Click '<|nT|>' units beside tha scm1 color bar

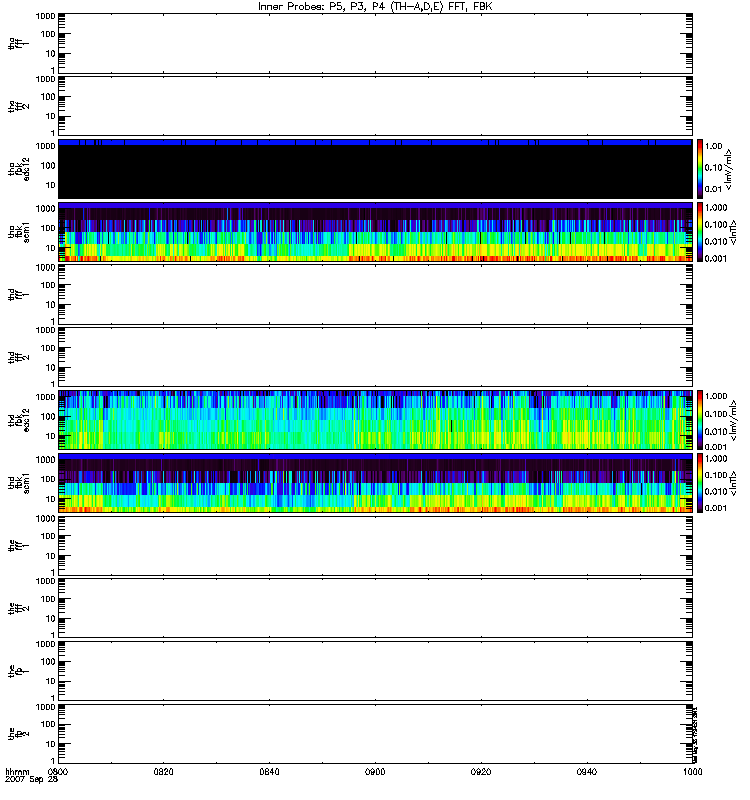[733, 233]
